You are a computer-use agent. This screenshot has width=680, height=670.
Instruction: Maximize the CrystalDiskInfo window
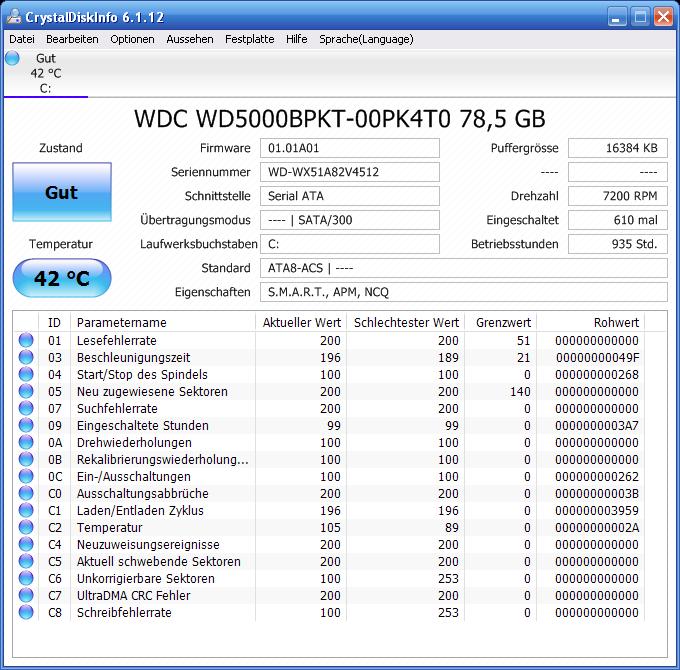(640, 17)
